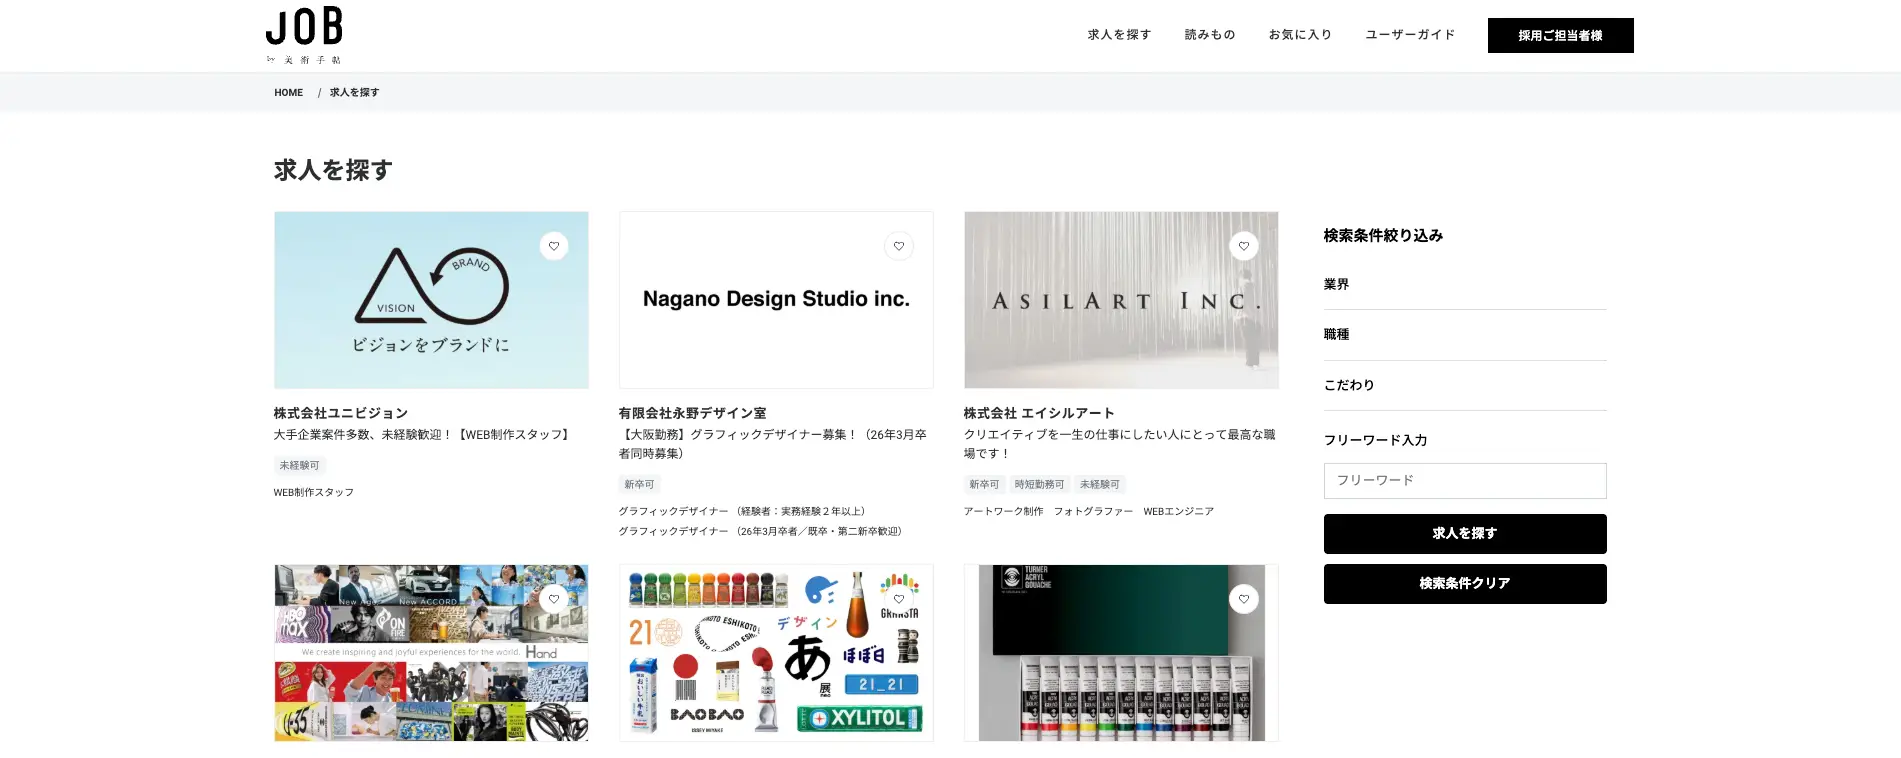
Task: Click heart icon on the XYLITOL design card
Action: pos(899,599)
